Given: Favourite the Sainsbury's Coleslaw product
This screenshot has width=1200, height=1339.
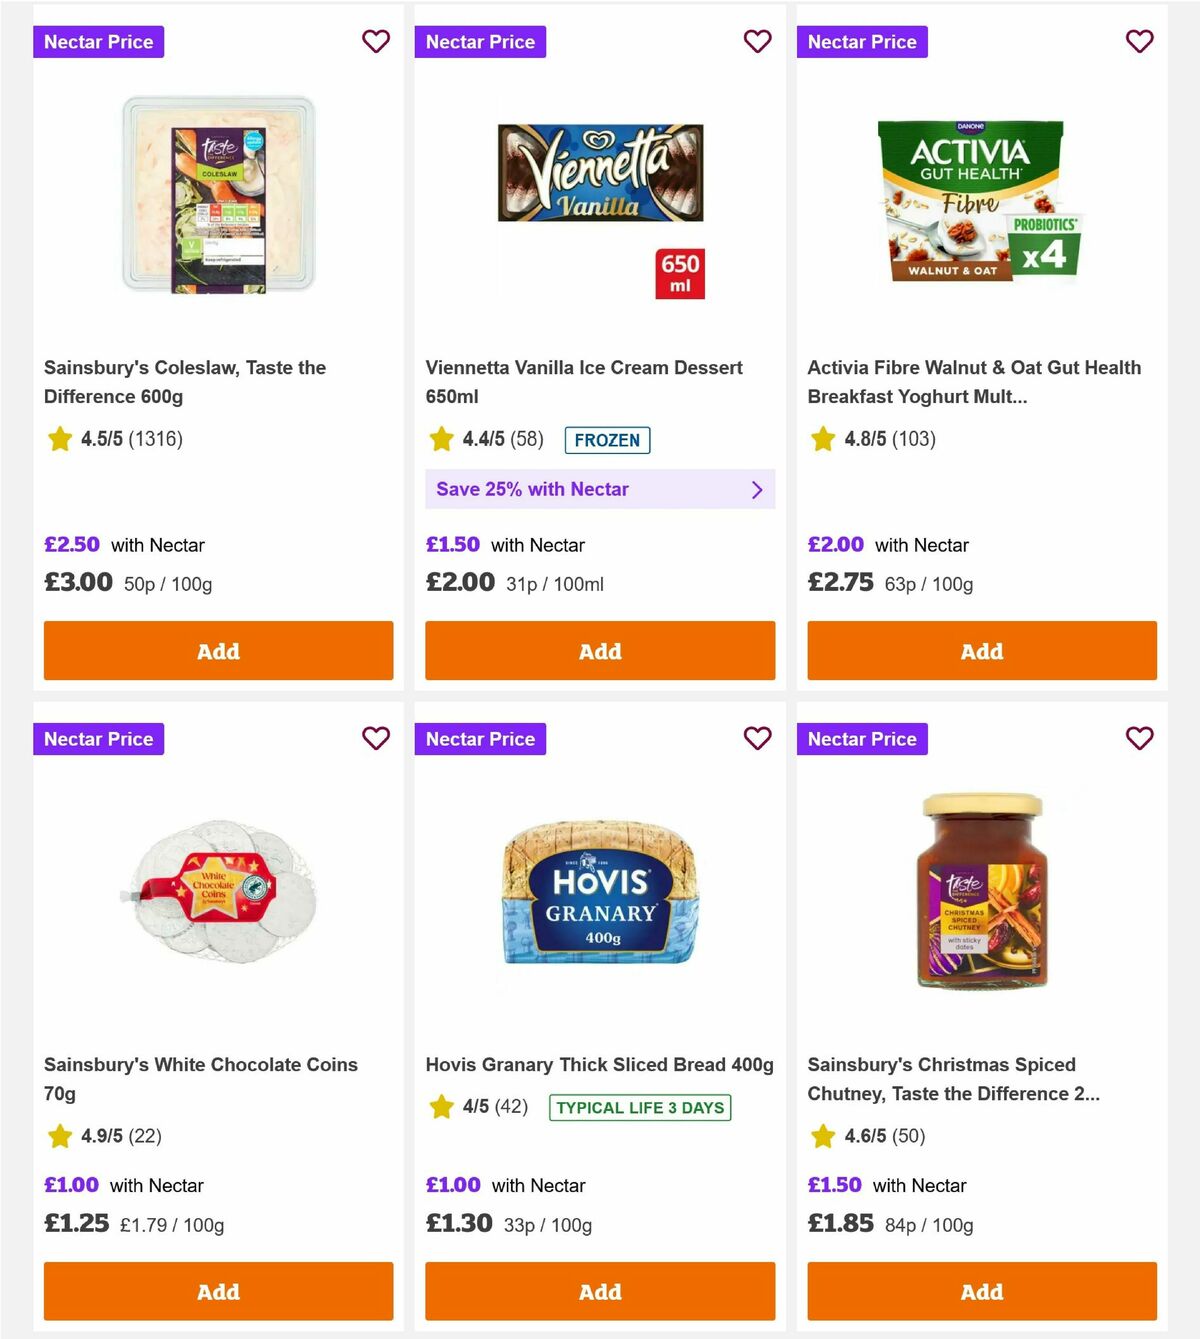Looking at the screenshot, I should [376, 41].
